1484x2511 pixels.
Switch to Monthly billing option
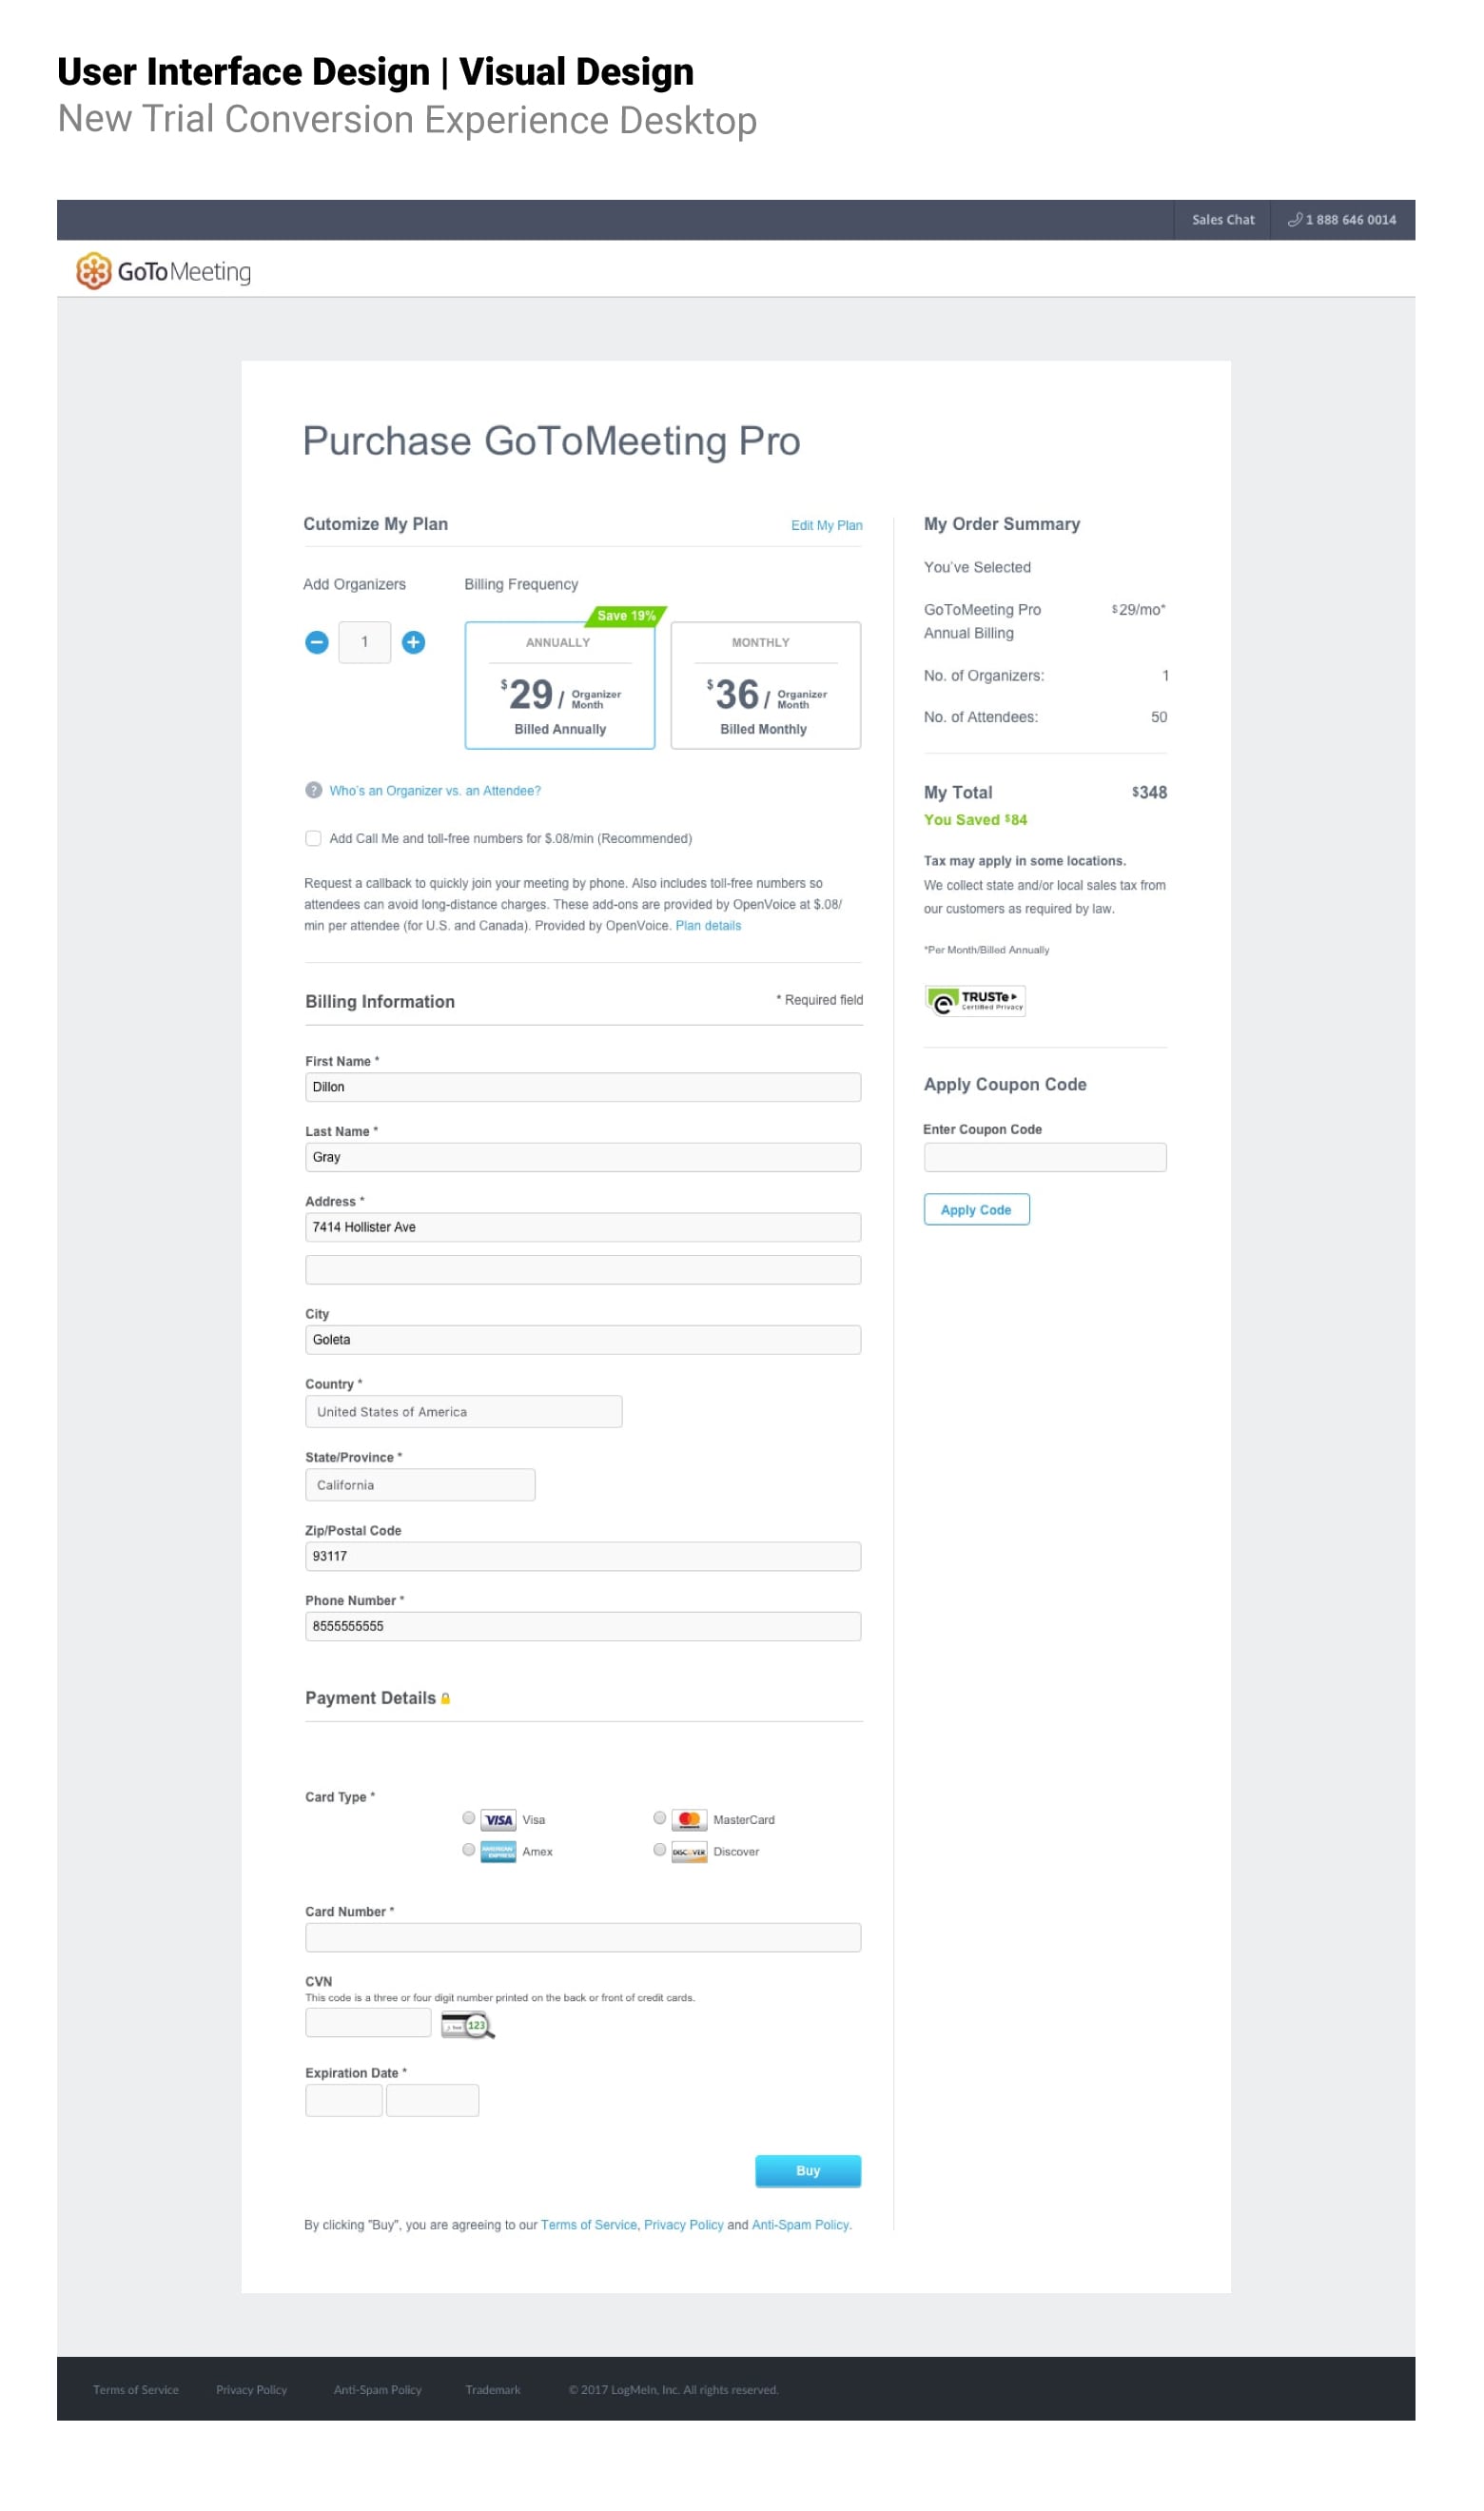pos(766,686)
